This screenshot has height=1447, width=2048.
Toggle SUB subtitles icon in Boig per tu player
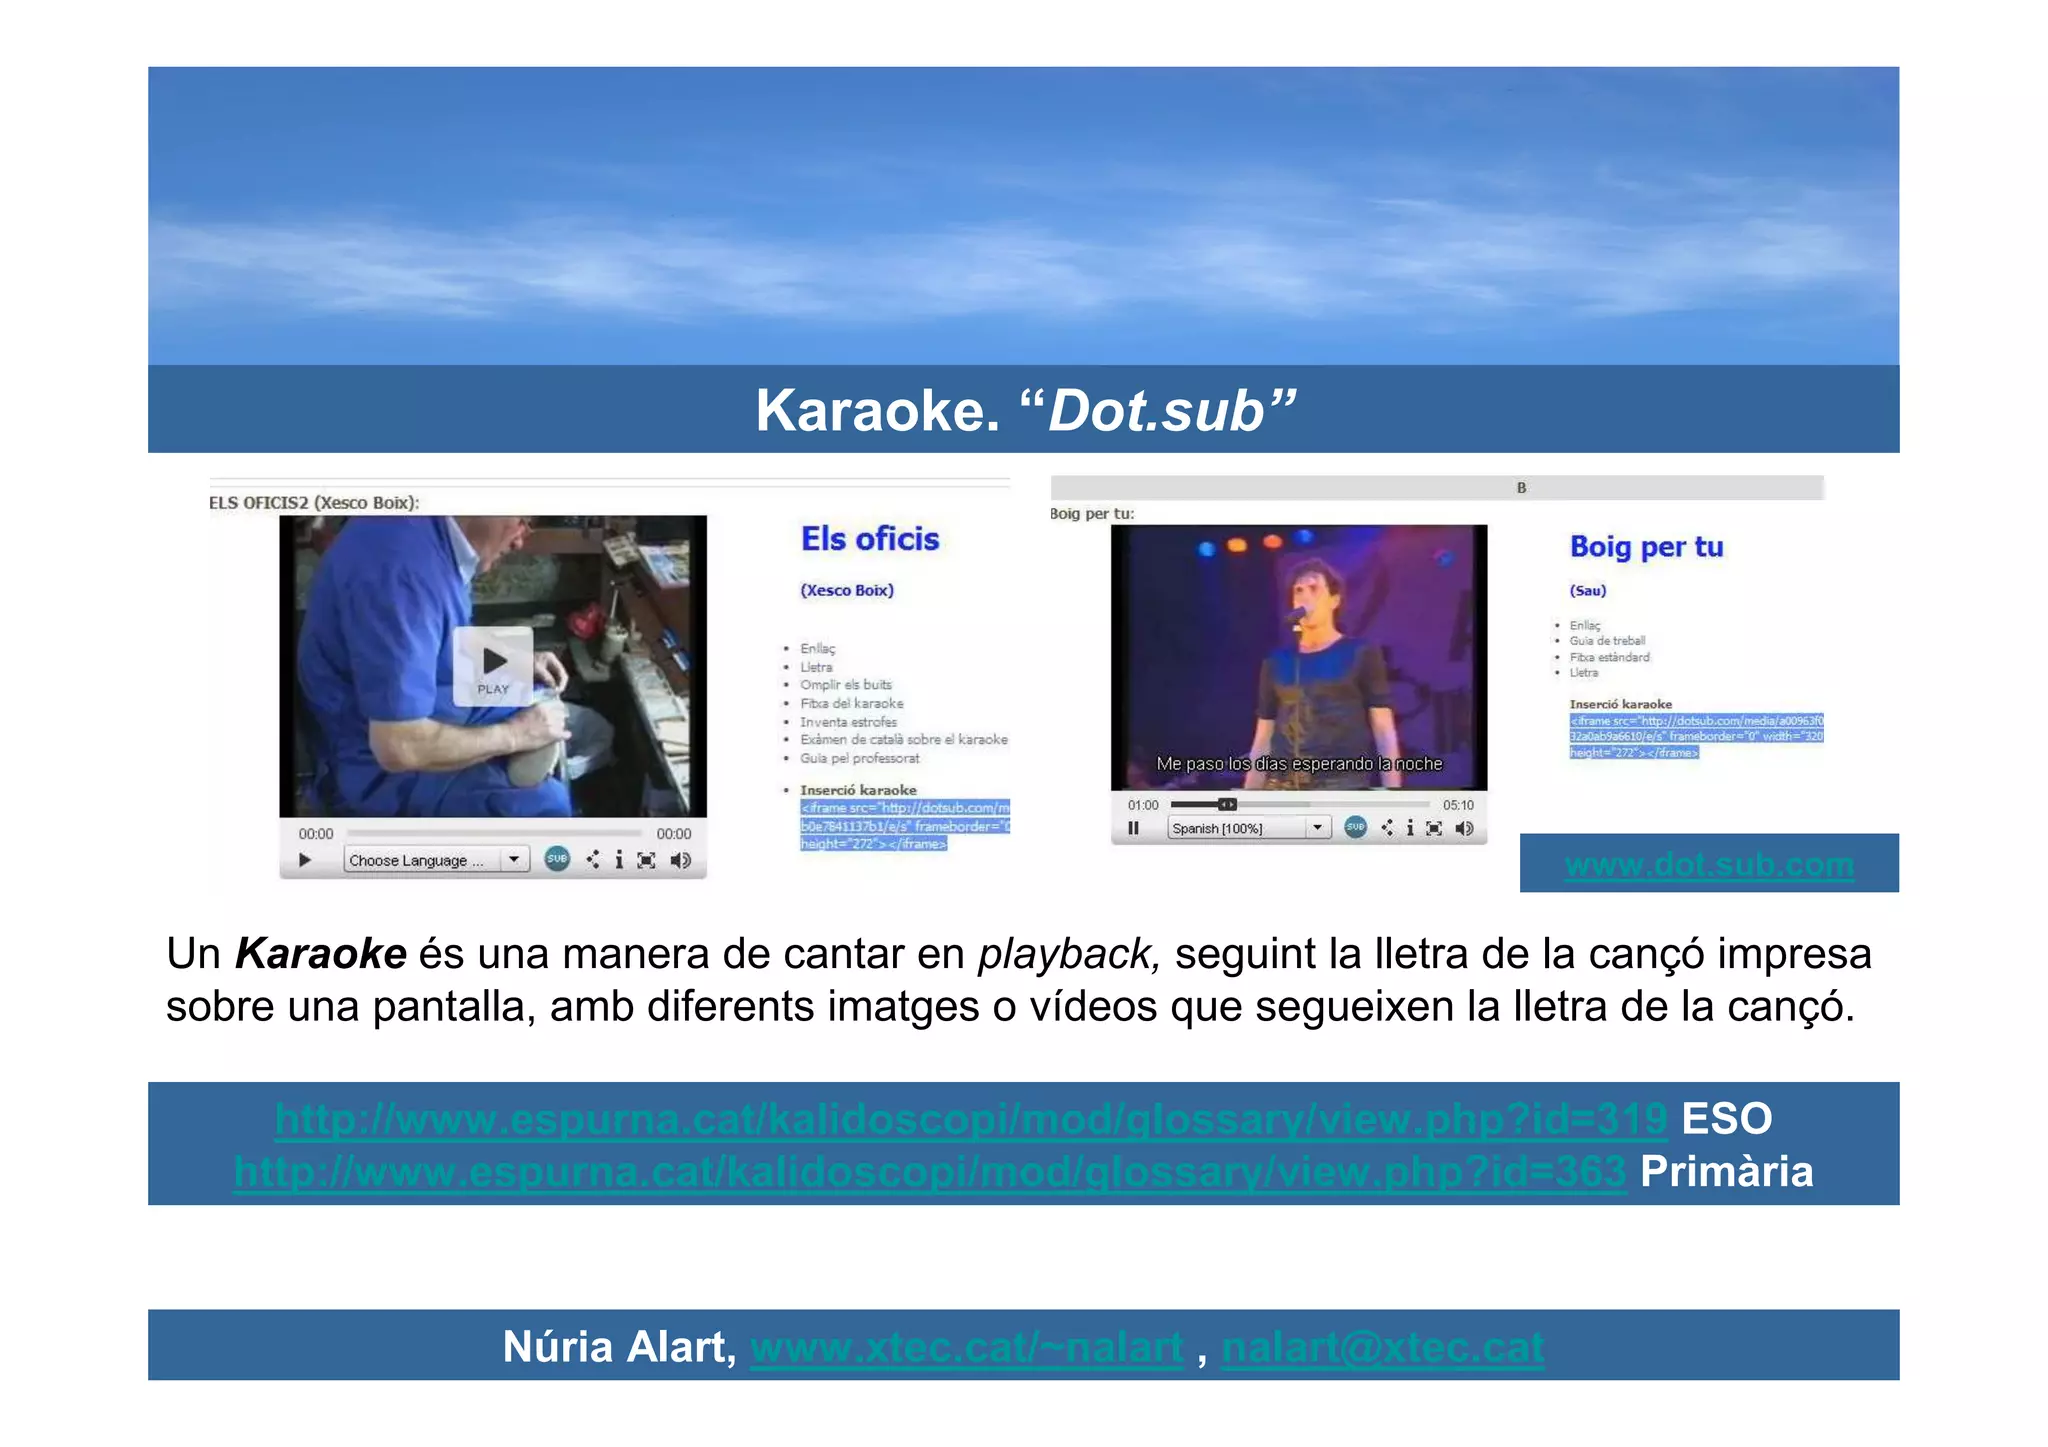point(1355,827)
